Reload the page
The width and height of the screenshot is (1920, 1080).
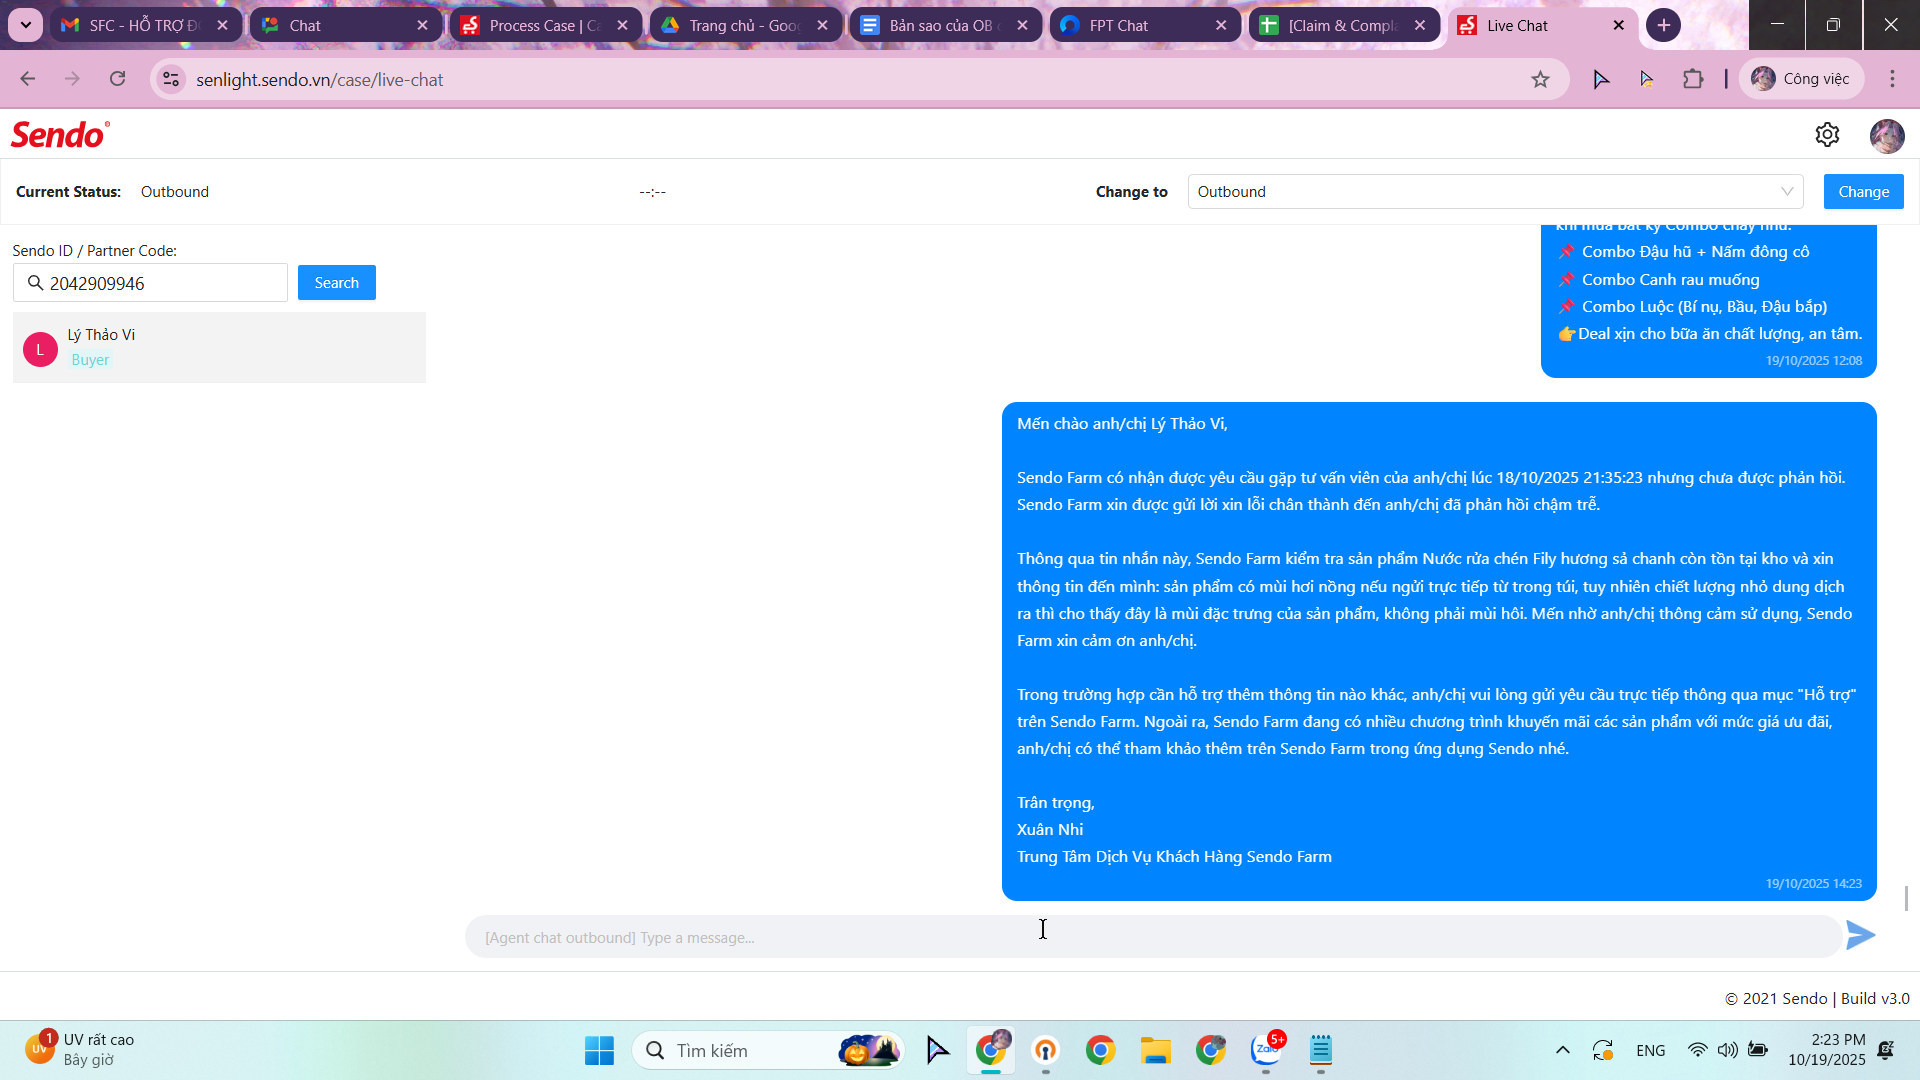[118, 79]
